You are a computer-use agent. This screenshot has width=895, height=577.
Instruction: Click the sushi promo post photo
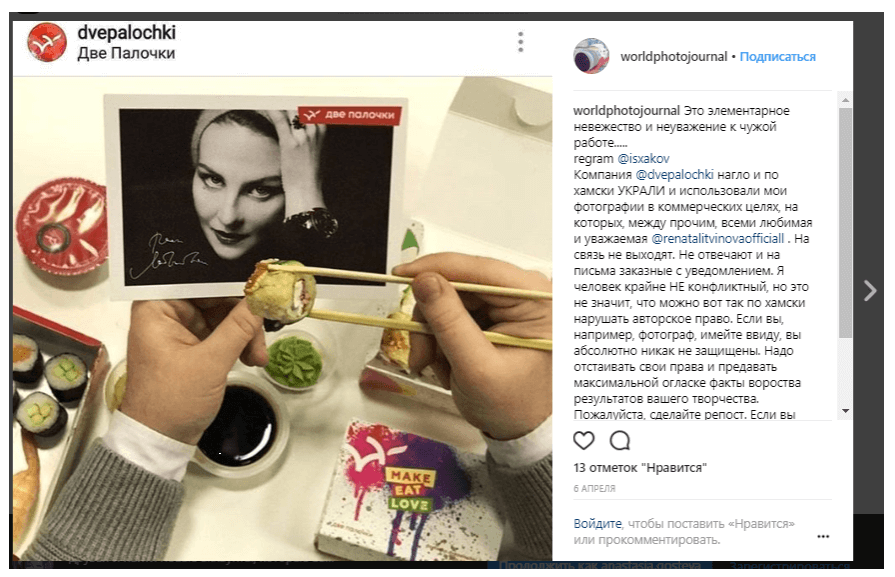283,318
